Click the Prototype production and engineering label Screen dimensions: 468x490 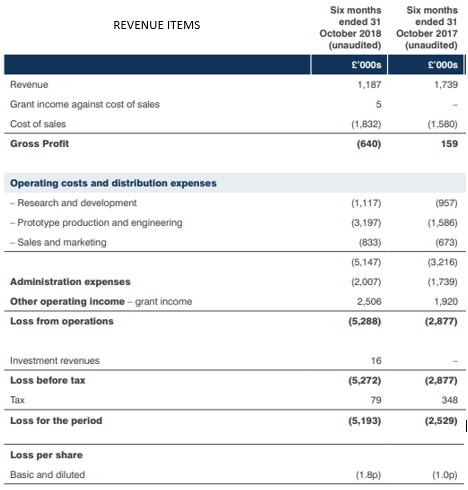(x=100, y=222)
